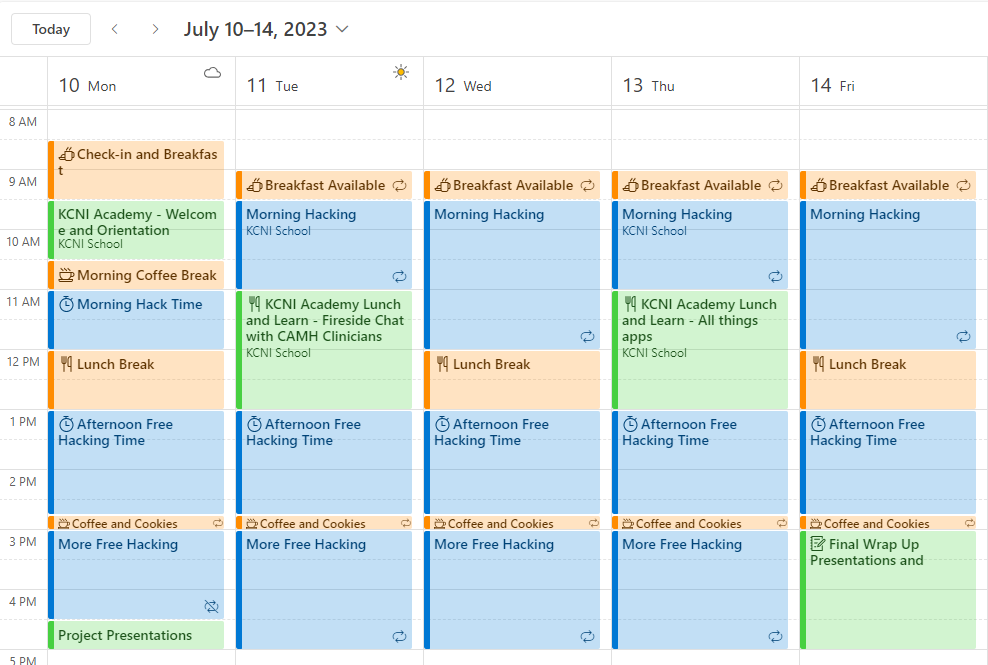988x665 pixels.
Task: Open the KCNI Academy Welcome and Orientation event
Action: (137, 229)
